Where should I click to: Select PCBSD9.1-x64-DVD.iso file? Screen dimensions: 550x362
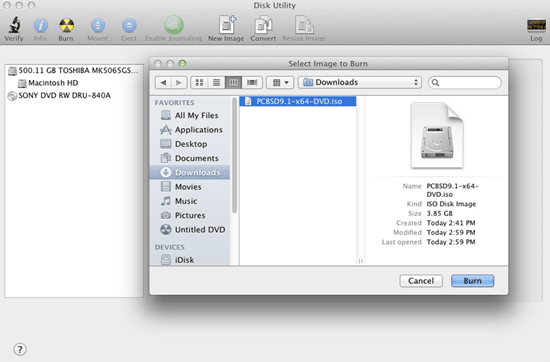(298, 101)
